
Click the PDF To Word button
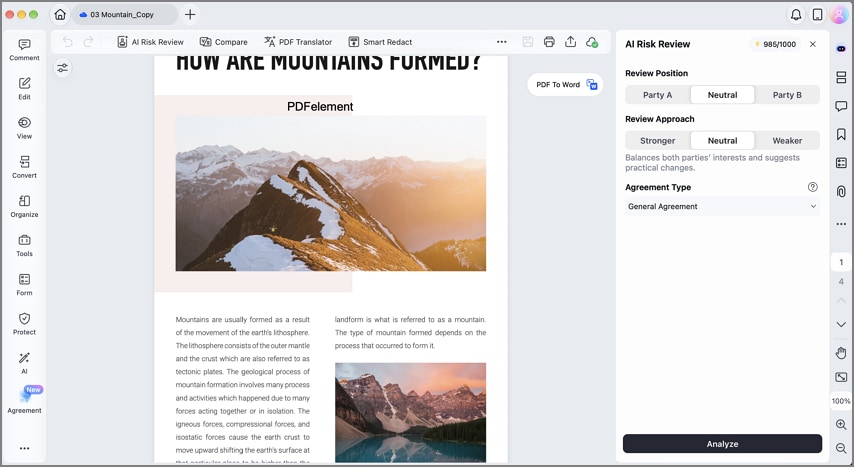pyautogui.click(x=566, y=84)
